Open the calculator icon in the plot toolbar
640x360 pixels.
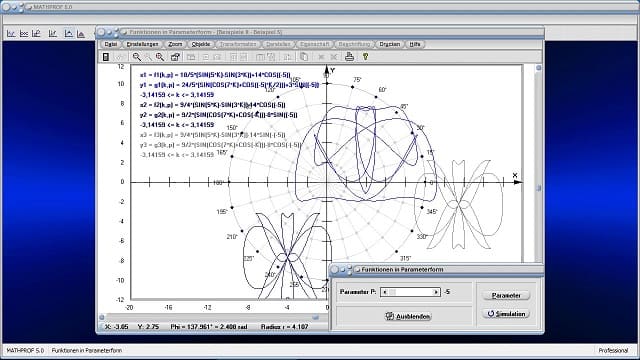pos(106,57)
